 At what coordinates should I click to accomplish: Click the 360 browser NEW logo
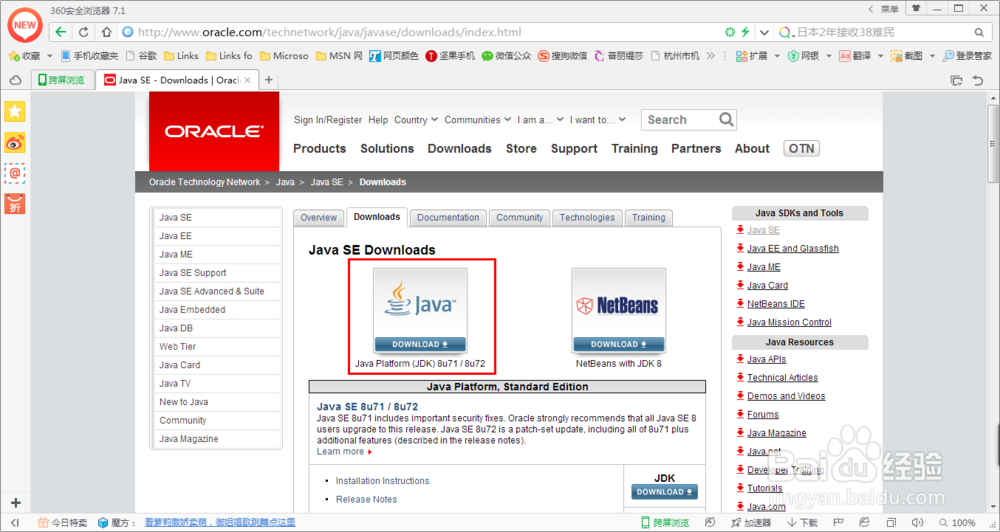[25, 26]
